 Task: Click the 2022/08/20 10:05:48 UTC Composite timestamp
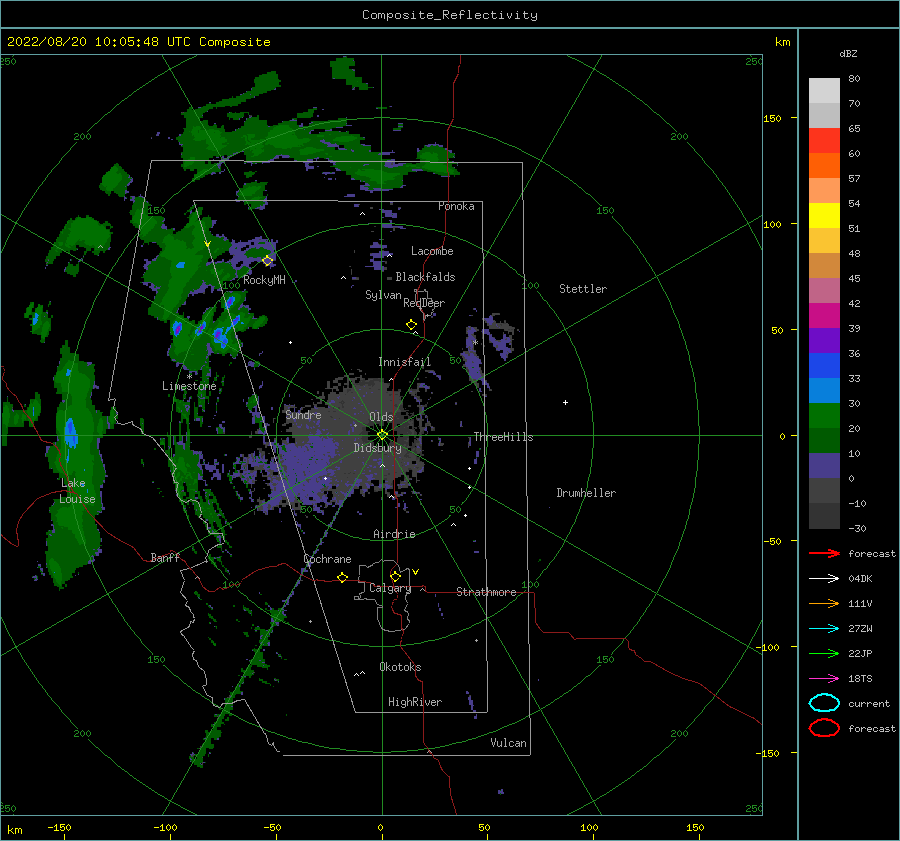138,42
